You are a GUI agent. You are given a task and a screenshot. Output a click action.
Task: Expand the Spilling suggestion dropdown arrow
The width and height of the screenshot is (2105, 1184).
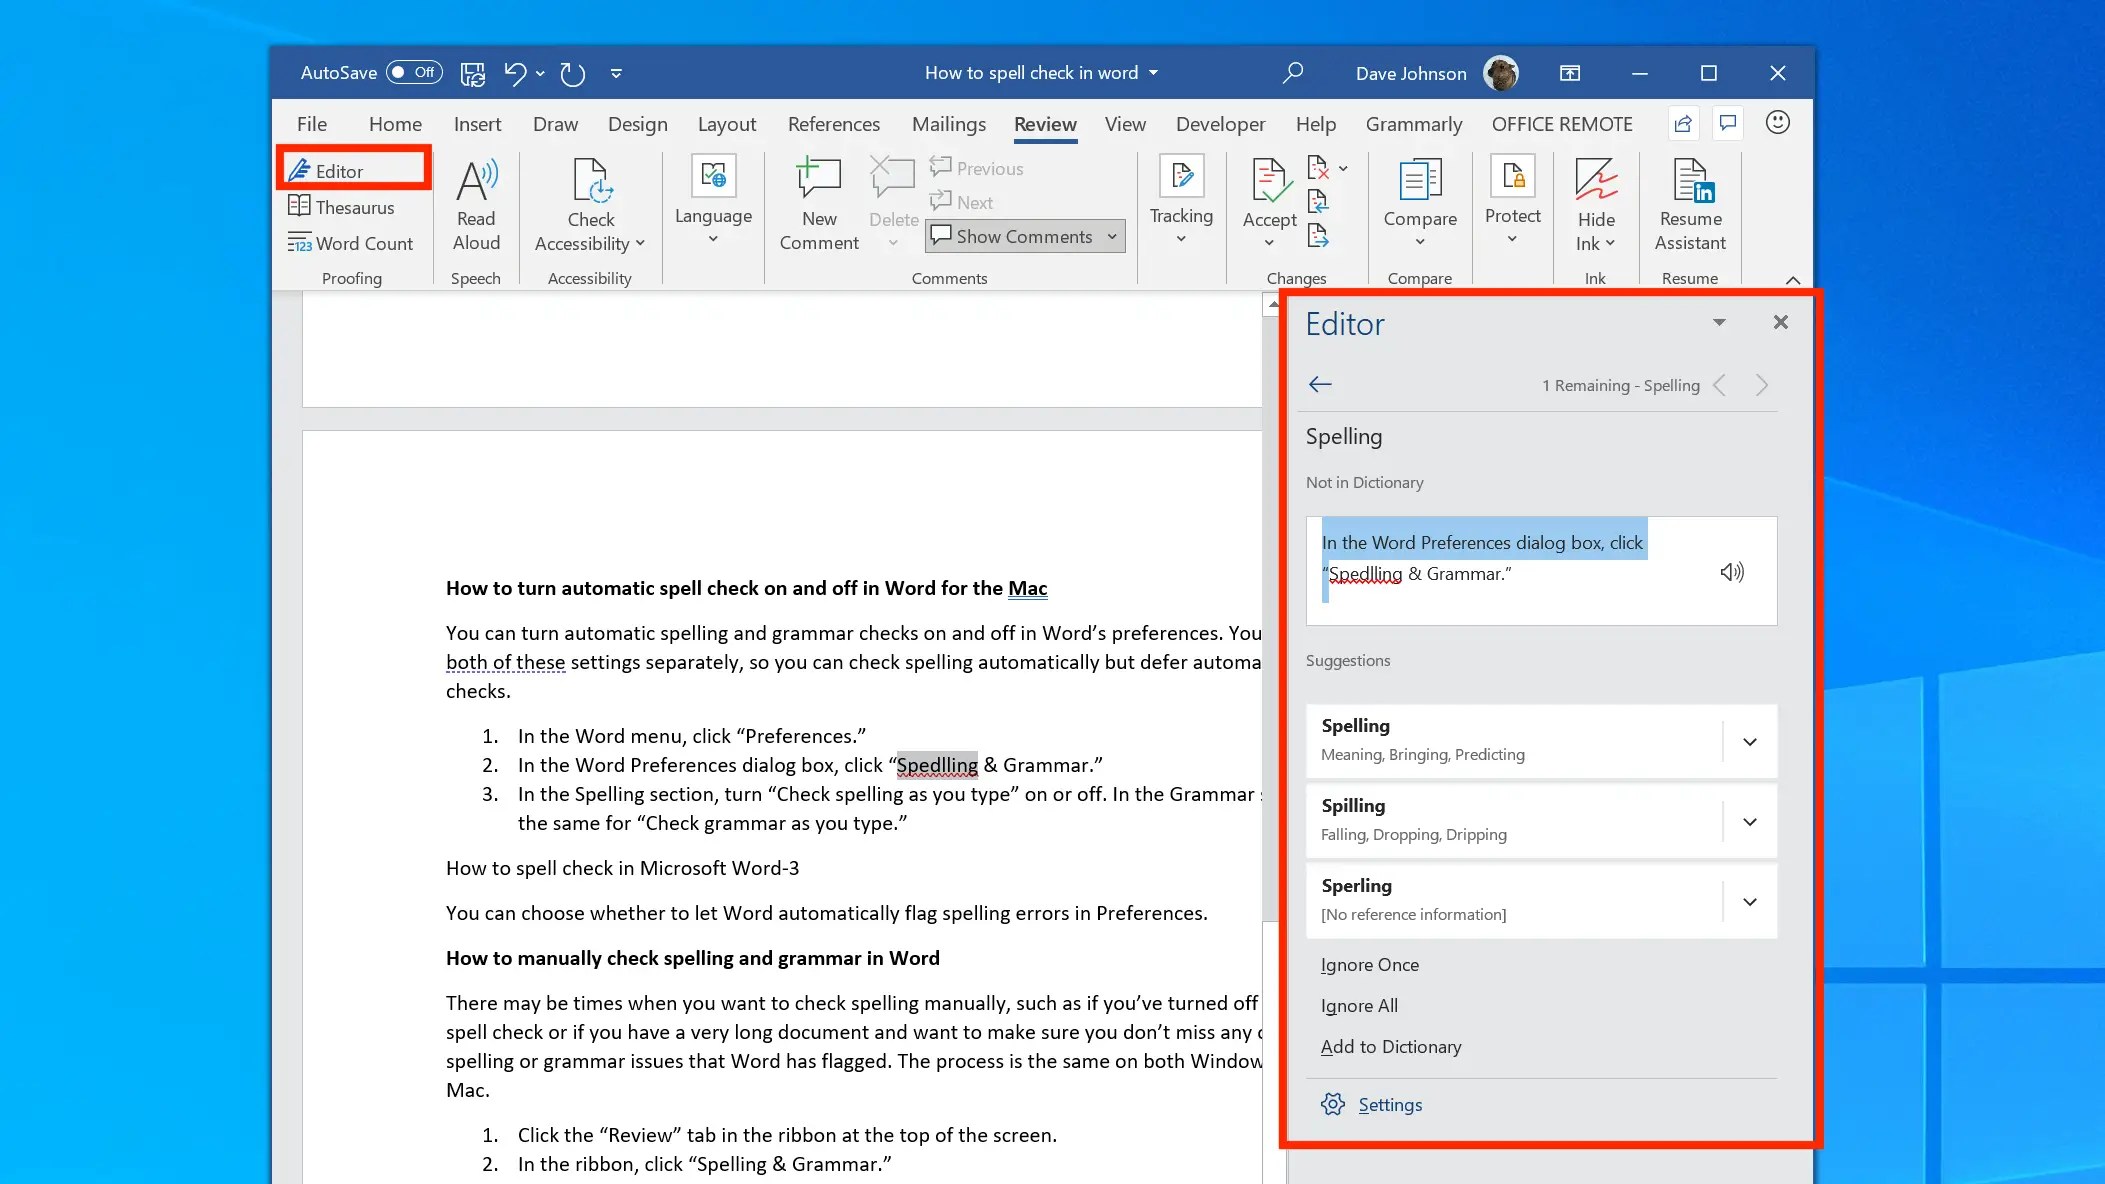tap(1749, 822)
